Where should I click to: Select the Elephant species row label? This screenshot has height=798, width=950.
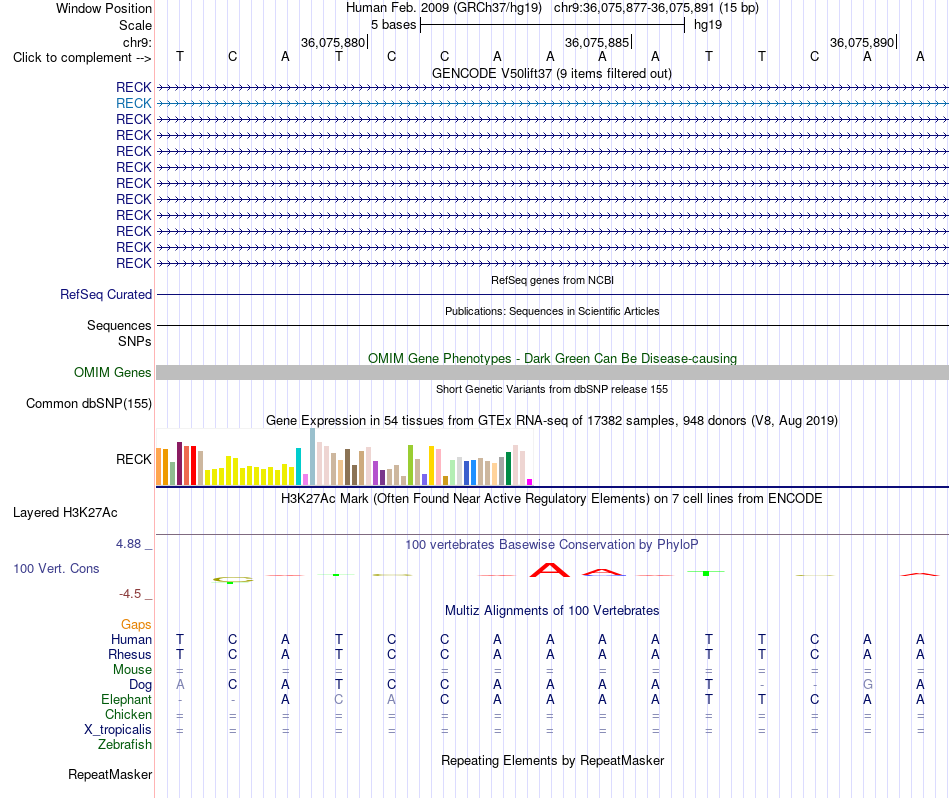[126, 700]
